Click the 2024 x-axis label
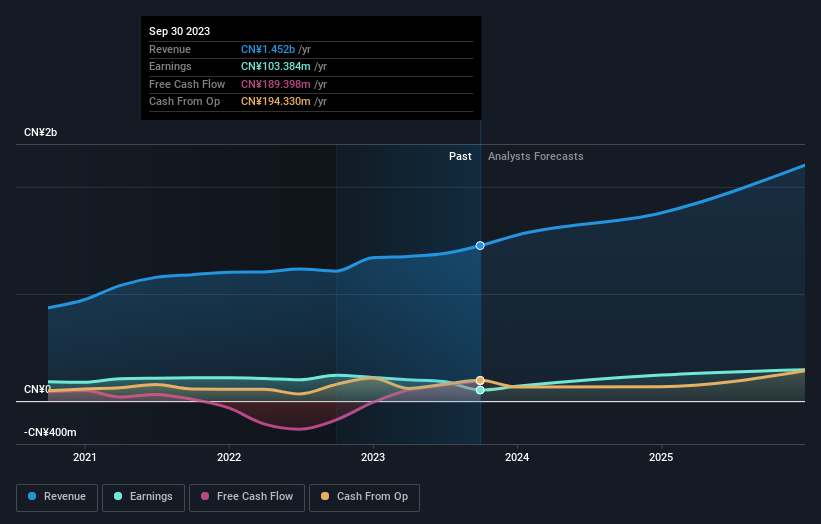 click(x=517, y=458)
